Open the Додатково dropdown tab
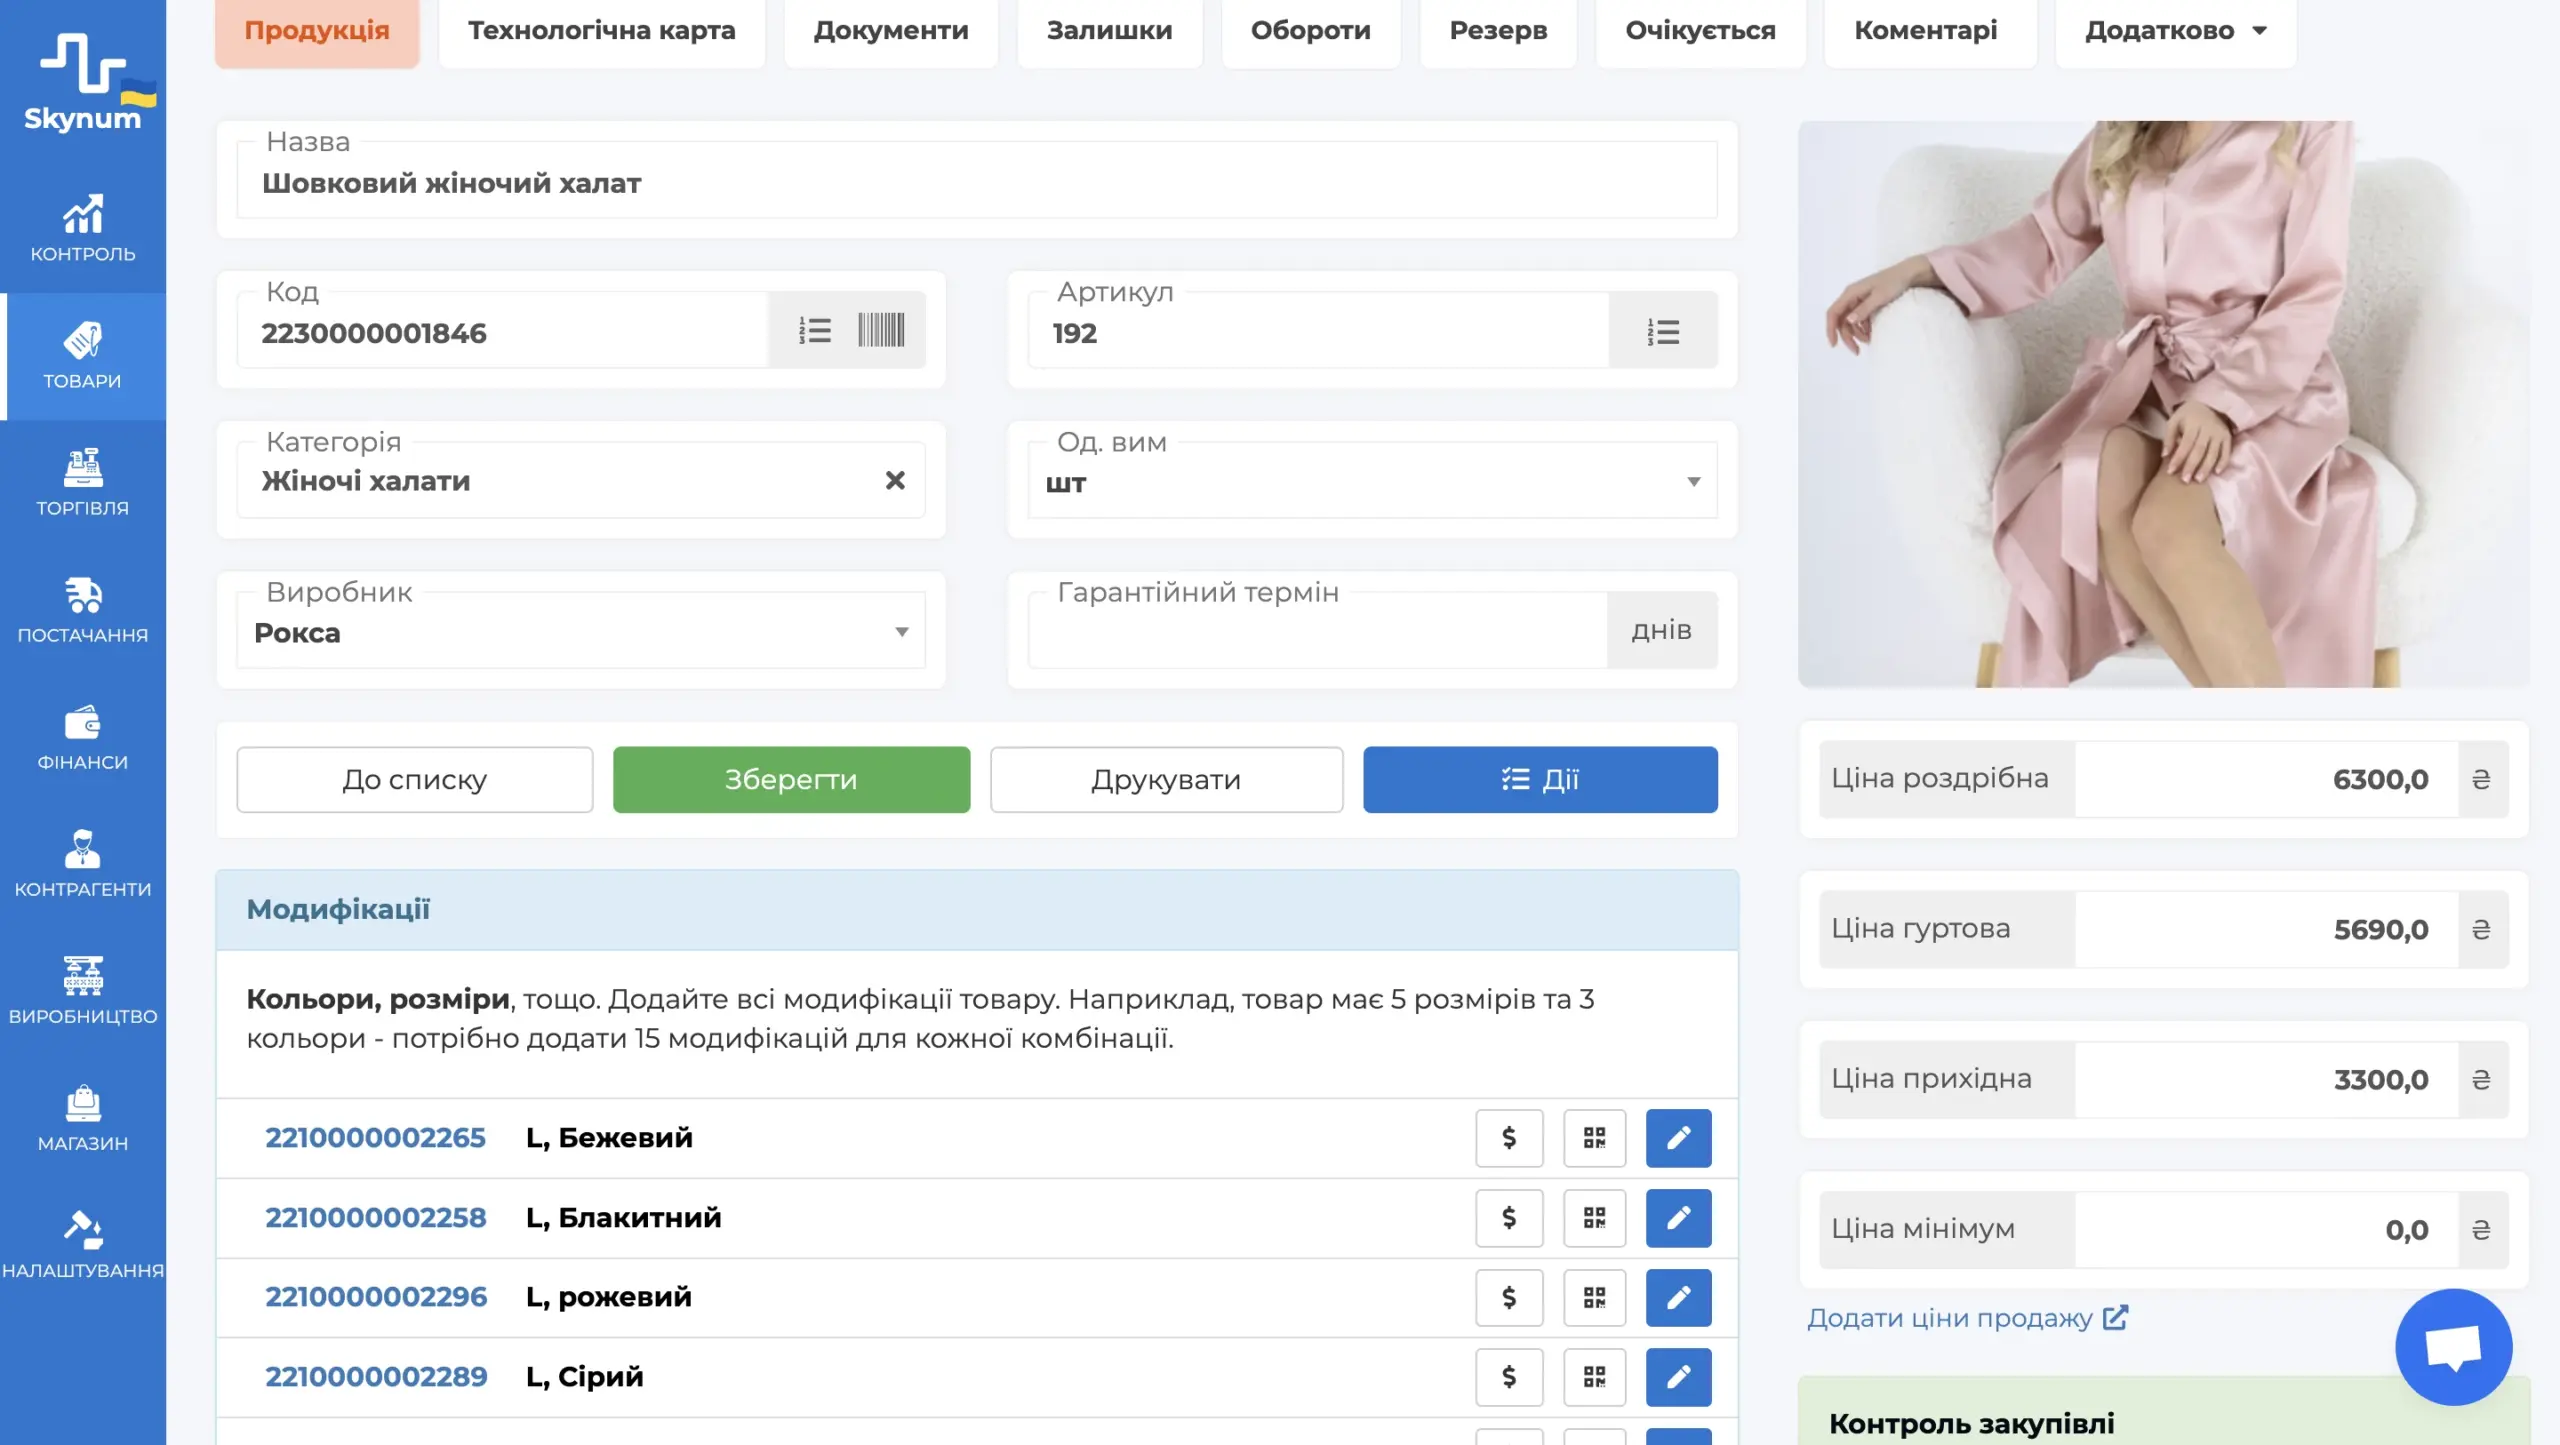Screen dimensions: 2560x1445 pyautogui.click(x=2175, y=30)
